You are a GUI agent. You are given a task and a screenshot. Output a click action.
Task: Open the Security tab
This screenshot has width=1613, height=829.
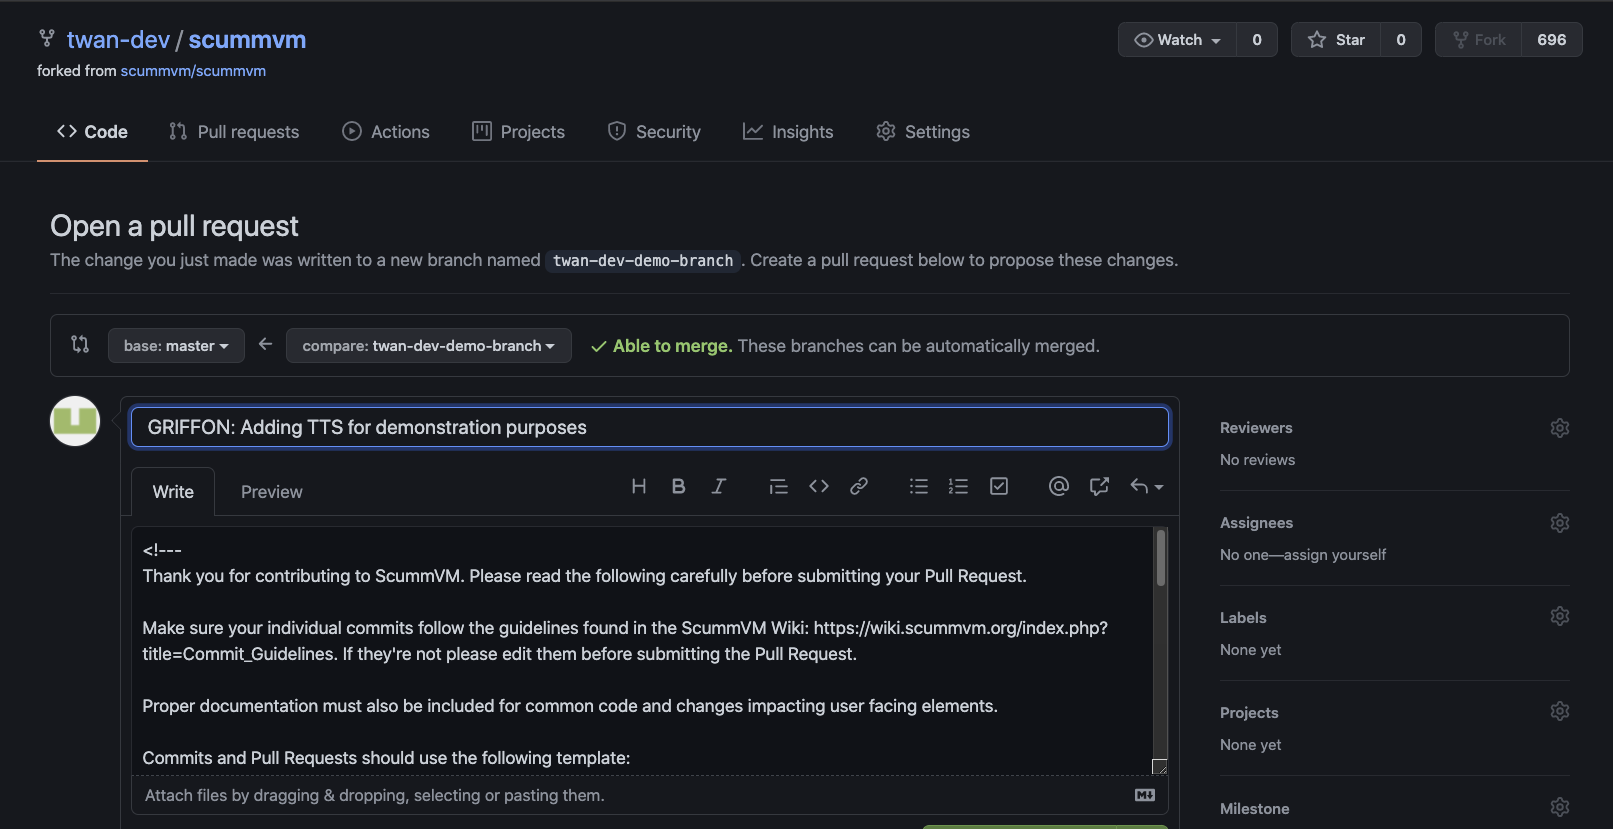coord(654,132)
